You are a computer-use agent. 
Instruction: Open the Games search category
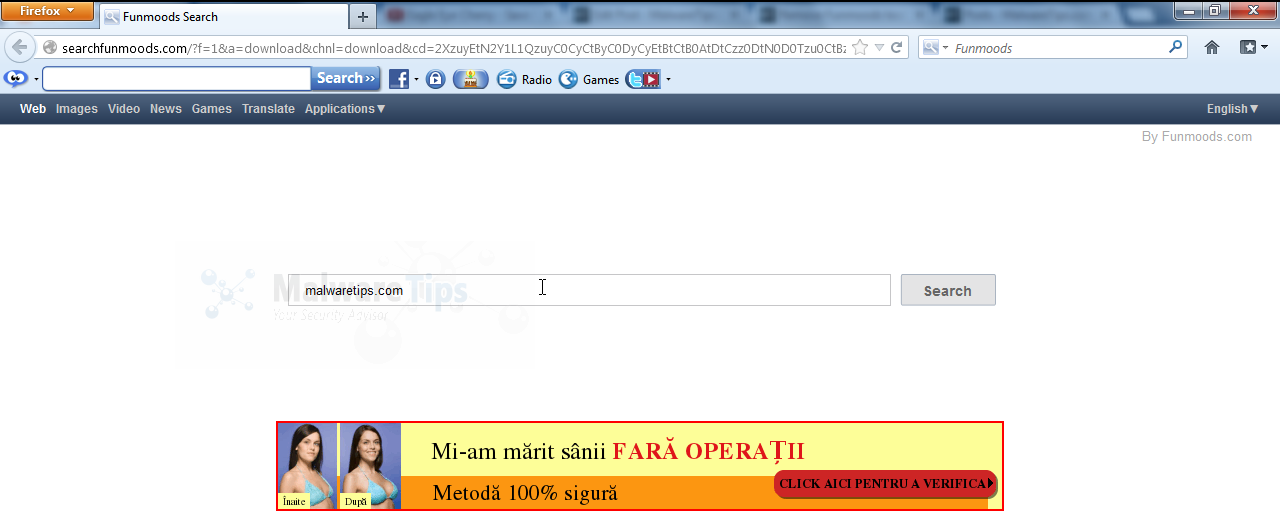coord(212,109)
